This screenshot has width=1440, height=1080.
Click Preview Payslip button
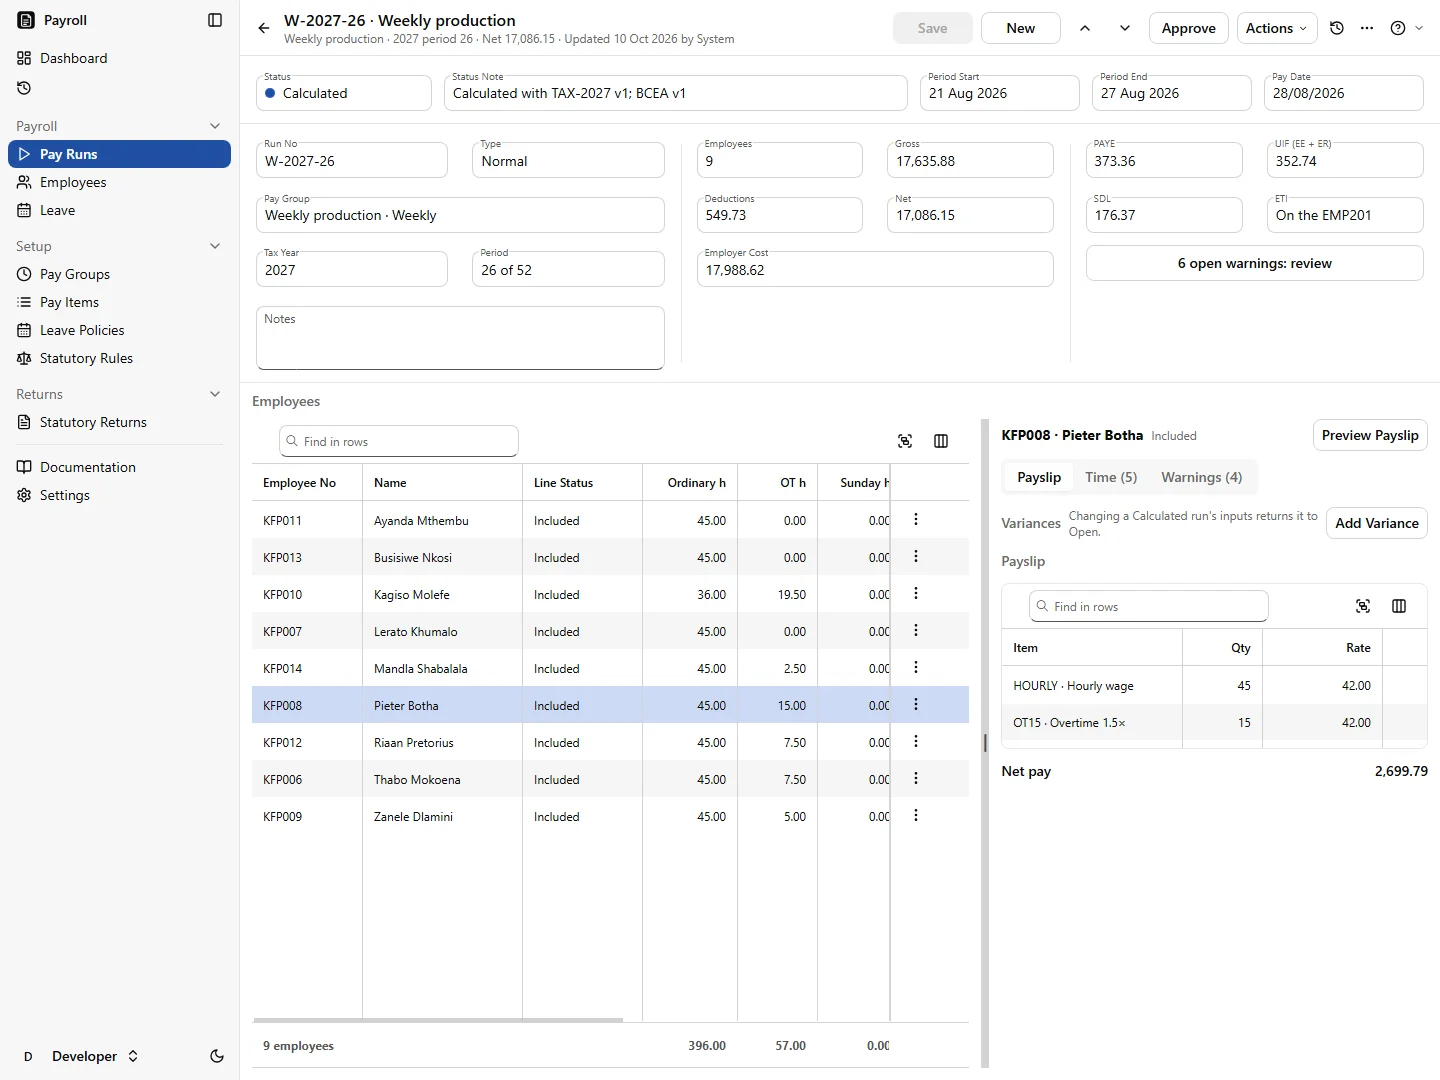(1370, 435)
